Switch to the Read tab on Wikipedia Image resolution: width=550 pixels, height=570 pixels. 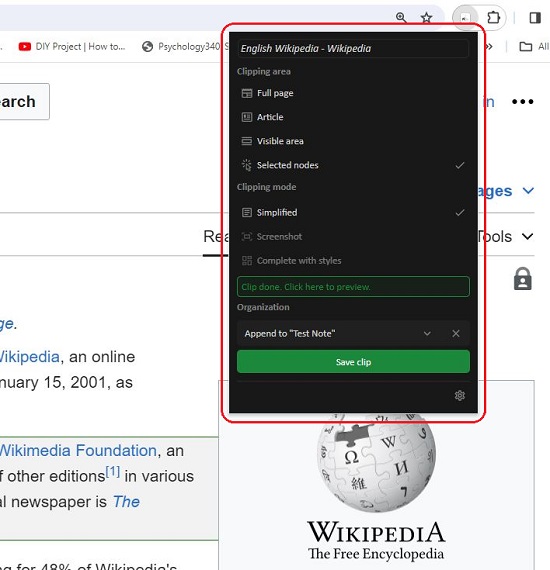[216, 237]
